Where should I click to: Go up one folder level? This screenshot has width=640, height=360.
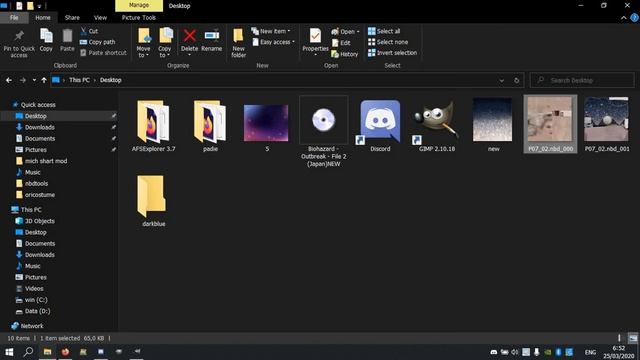[x=44, y=80]
